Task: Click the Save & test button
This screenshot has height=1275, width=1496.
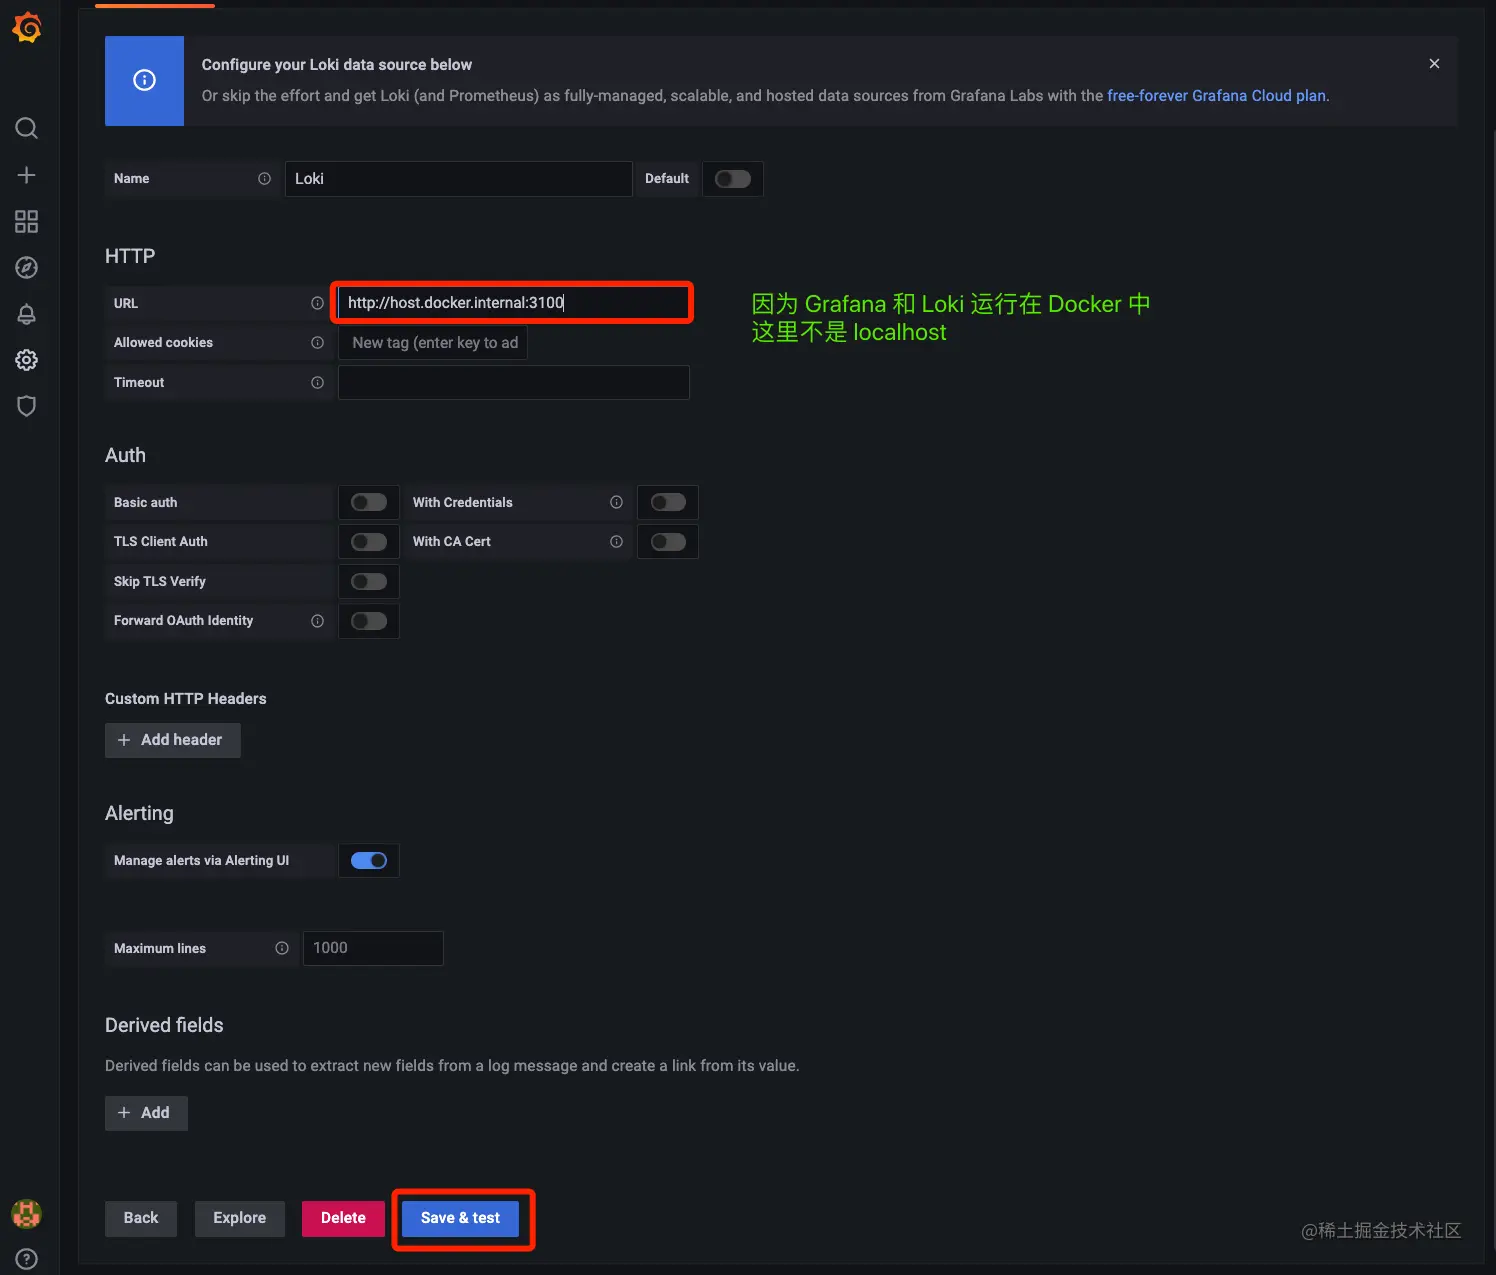Action: (x=460, y=1218)
